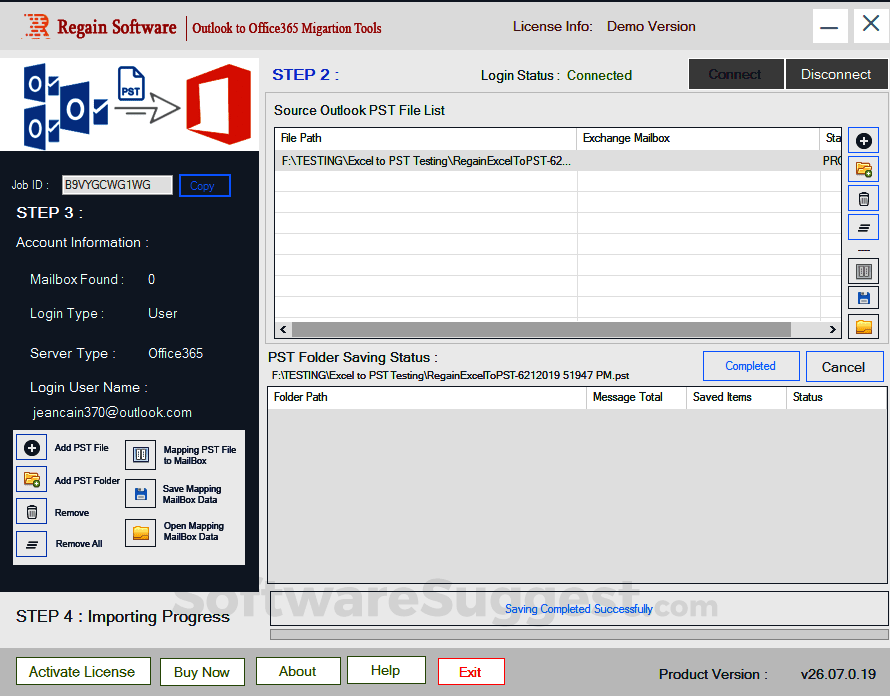Click the icon next to the Add PST File label
The height and width of the screenshot is (696, 890).
pyautogui.click(x=32, y=448)
